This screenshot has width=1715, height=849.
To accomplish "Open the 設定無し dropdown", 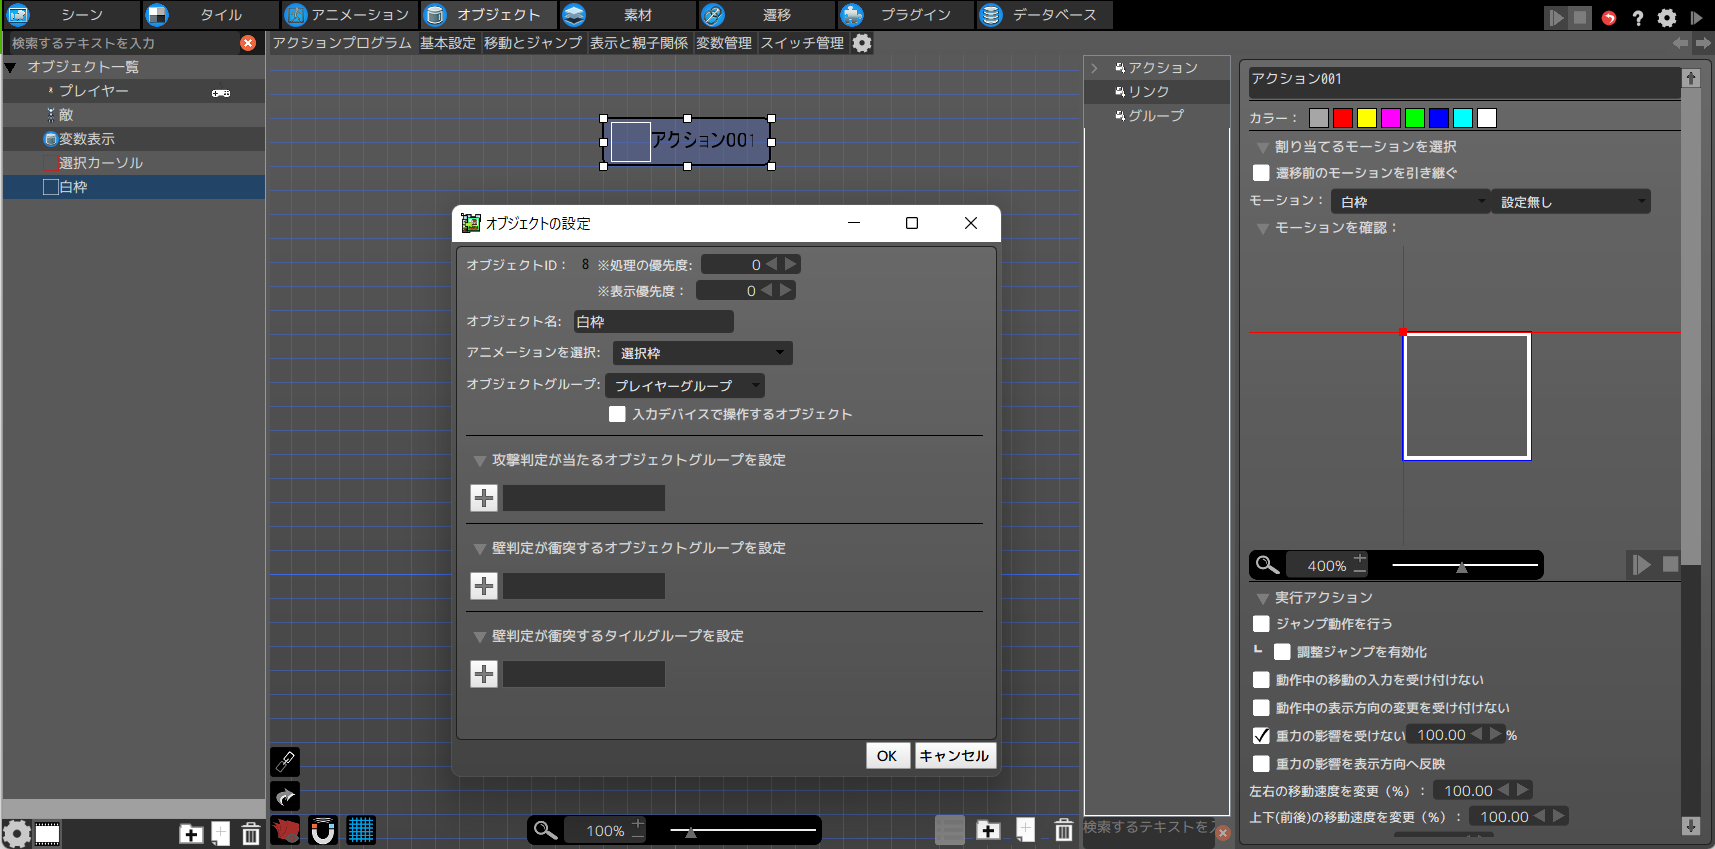I will (x=1571, y=202).
